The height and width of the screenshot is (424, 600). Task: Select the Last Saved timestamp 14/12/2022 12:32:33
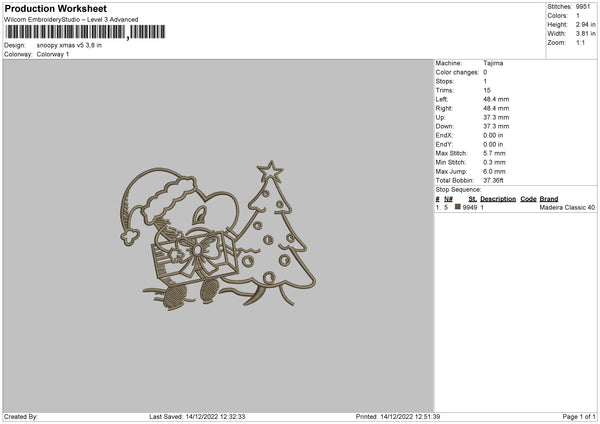[215, 417]
